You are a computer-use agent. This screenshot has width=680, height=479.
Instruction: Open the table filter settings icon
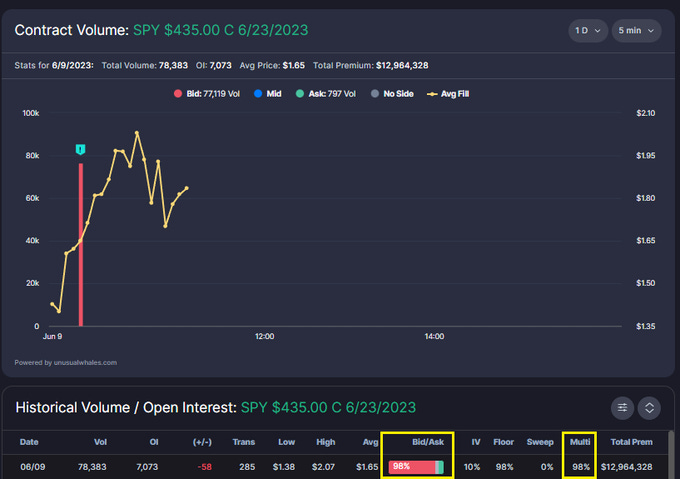point(622,408)
